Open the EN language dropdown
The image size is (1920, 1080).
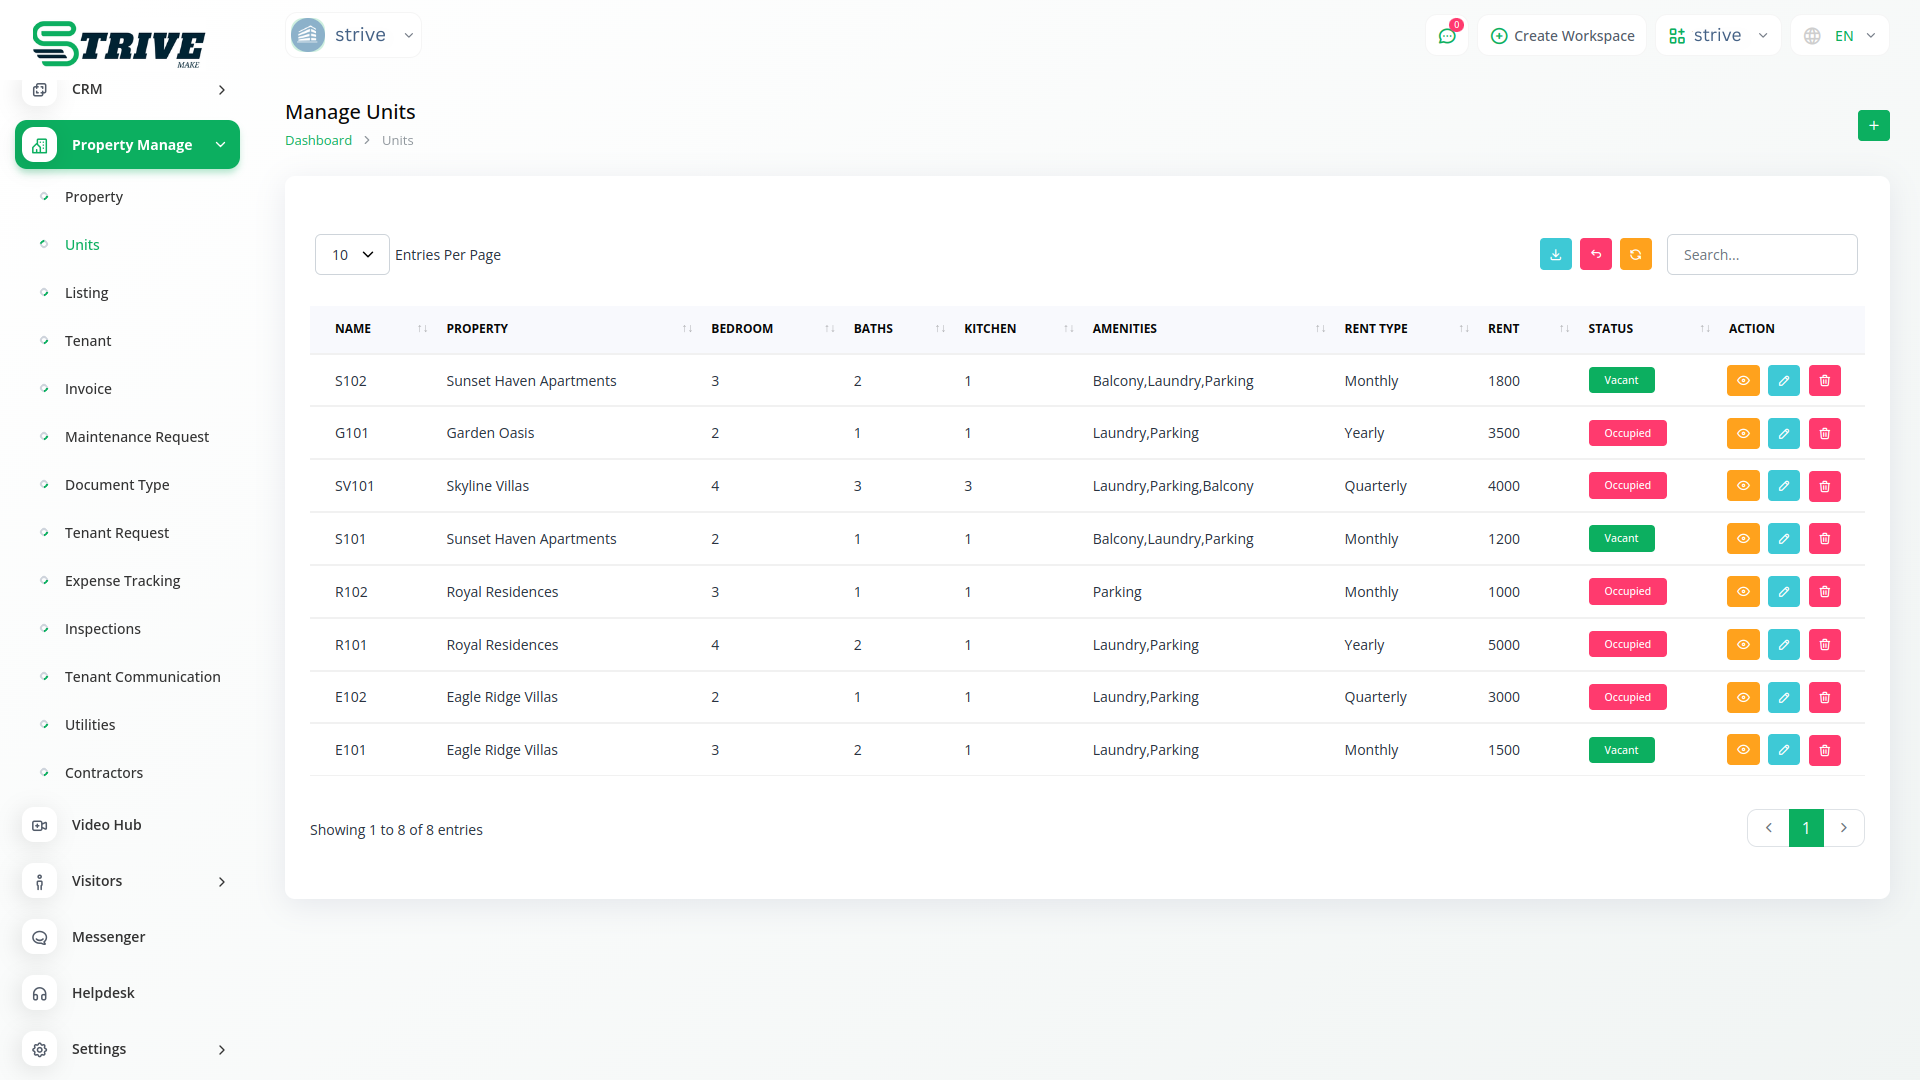pos(1841,36)
